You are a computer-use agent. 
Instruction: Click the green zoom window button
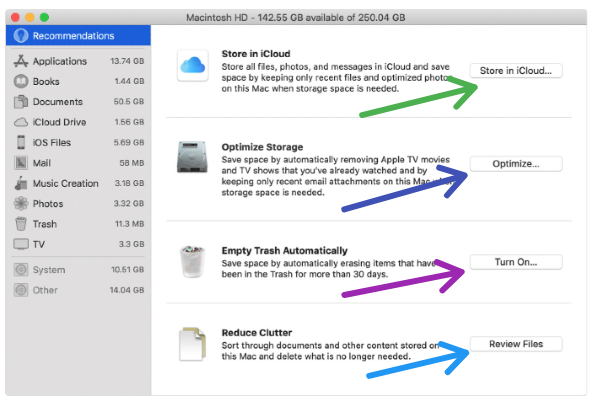click(44, 17)
